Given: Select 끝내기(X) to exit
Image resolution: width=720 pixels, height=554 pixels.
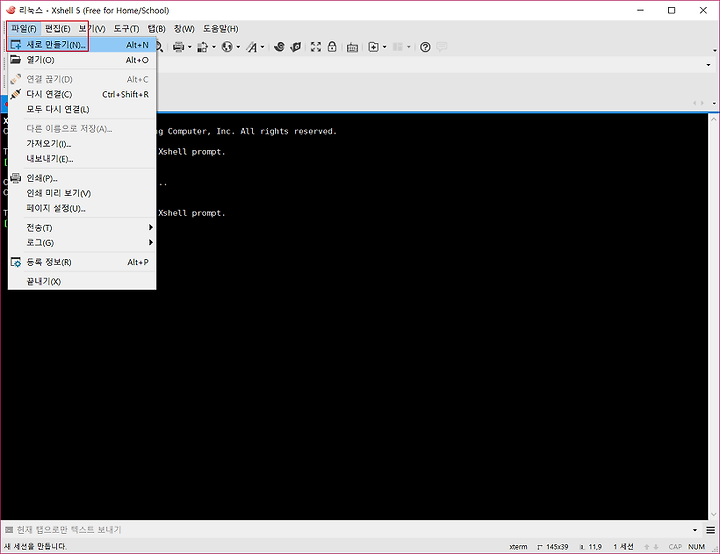Looking at the screenshot, I should pyautogui.click(x=82, y=282).
